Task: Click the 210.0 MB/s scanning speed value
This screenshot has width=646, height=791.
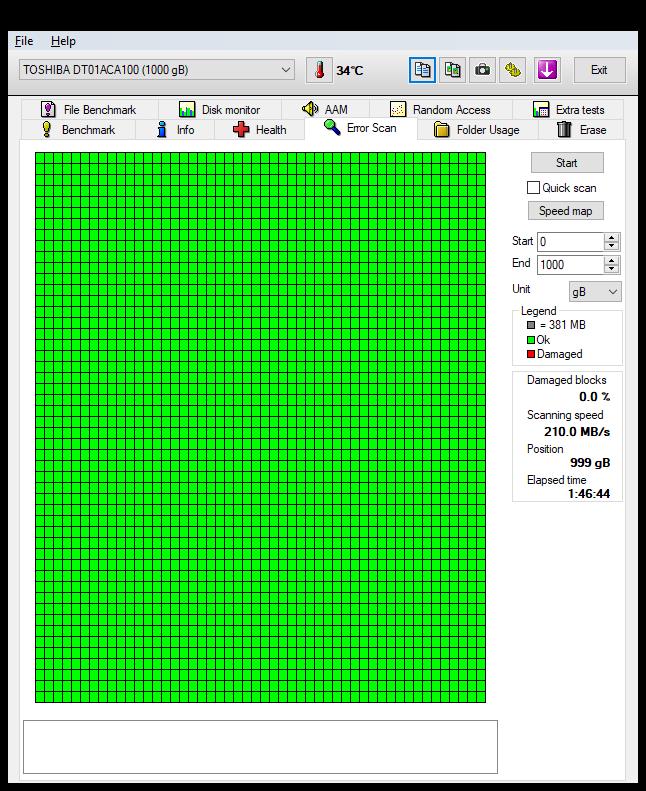Action: pyautogui.click(x=577, y=432)
